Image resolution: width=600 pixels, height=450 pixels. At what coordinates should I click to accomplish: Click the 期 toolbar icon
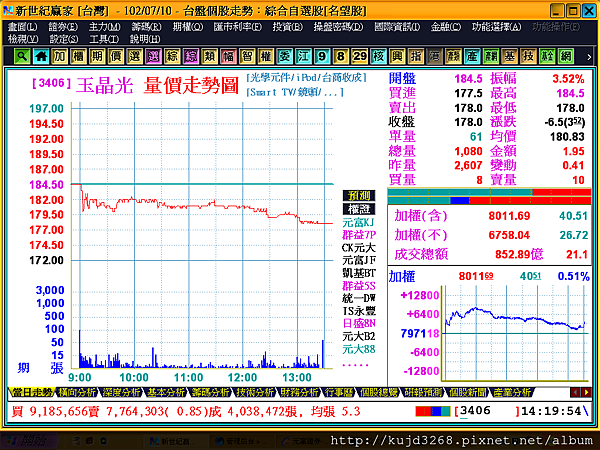tap(97, 57)
